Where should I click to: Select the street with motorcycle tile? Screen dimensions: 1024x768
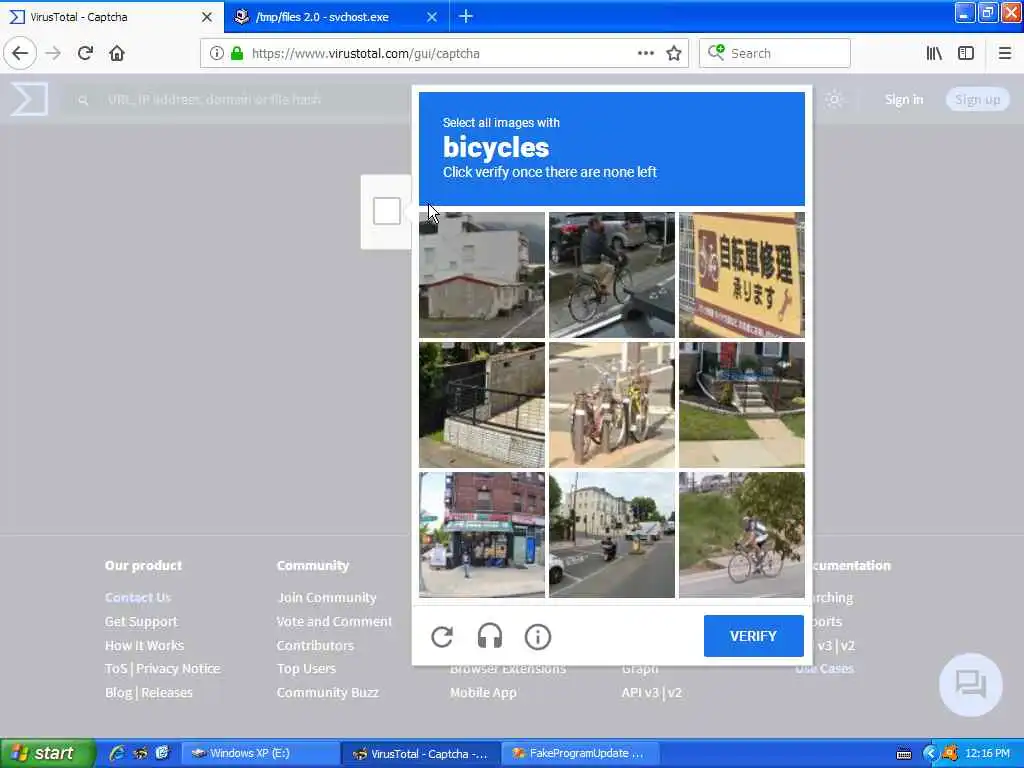pyautogui.click(x=612, y=535)
